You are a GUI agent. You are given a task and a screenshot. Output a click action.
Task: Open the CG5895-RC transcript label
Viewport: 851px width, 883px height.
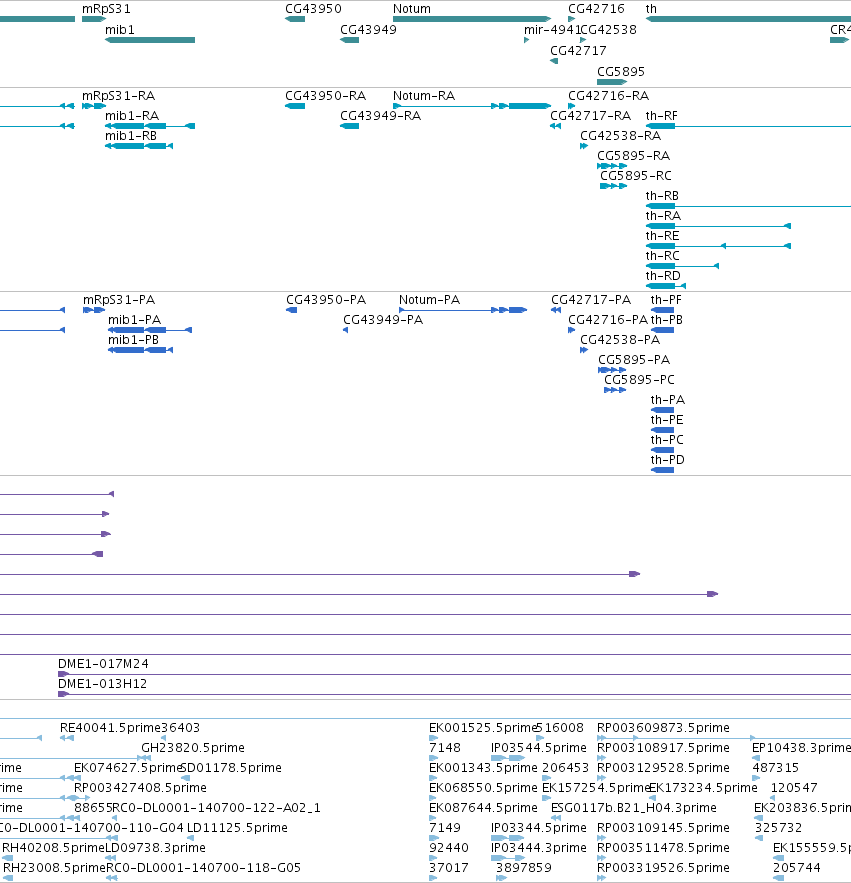[635, 176]
